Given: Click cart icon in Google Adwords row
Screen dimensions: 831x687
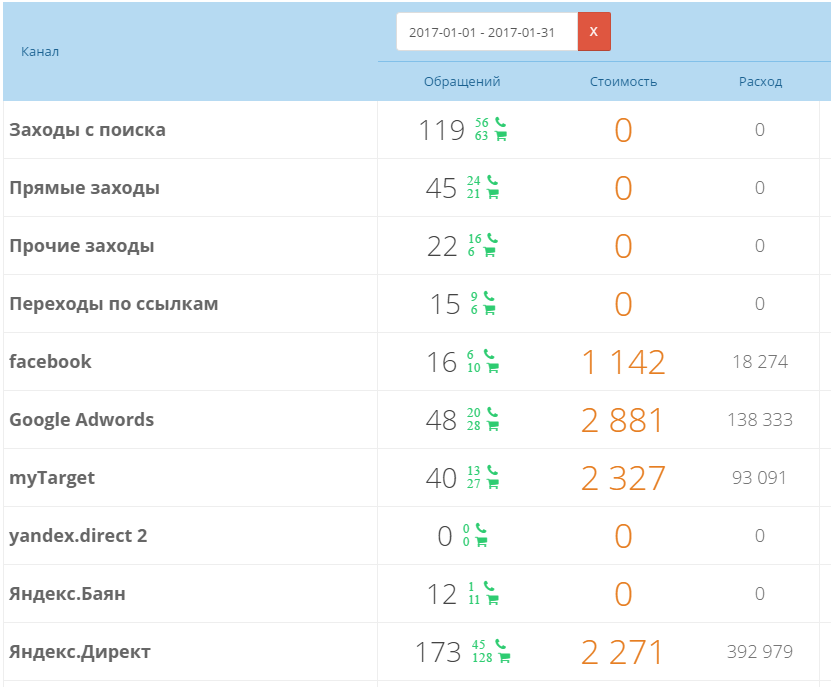Looking at the screenshot, I should pyautogui.click(x=492, y=426).
